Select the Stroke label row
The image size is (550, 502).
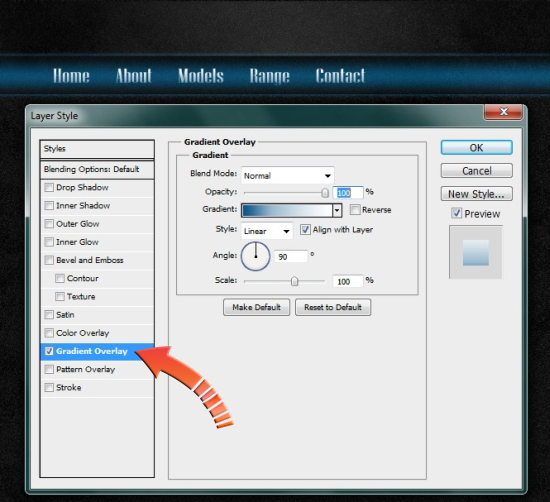pyautogui.click(x=68, y=388)
